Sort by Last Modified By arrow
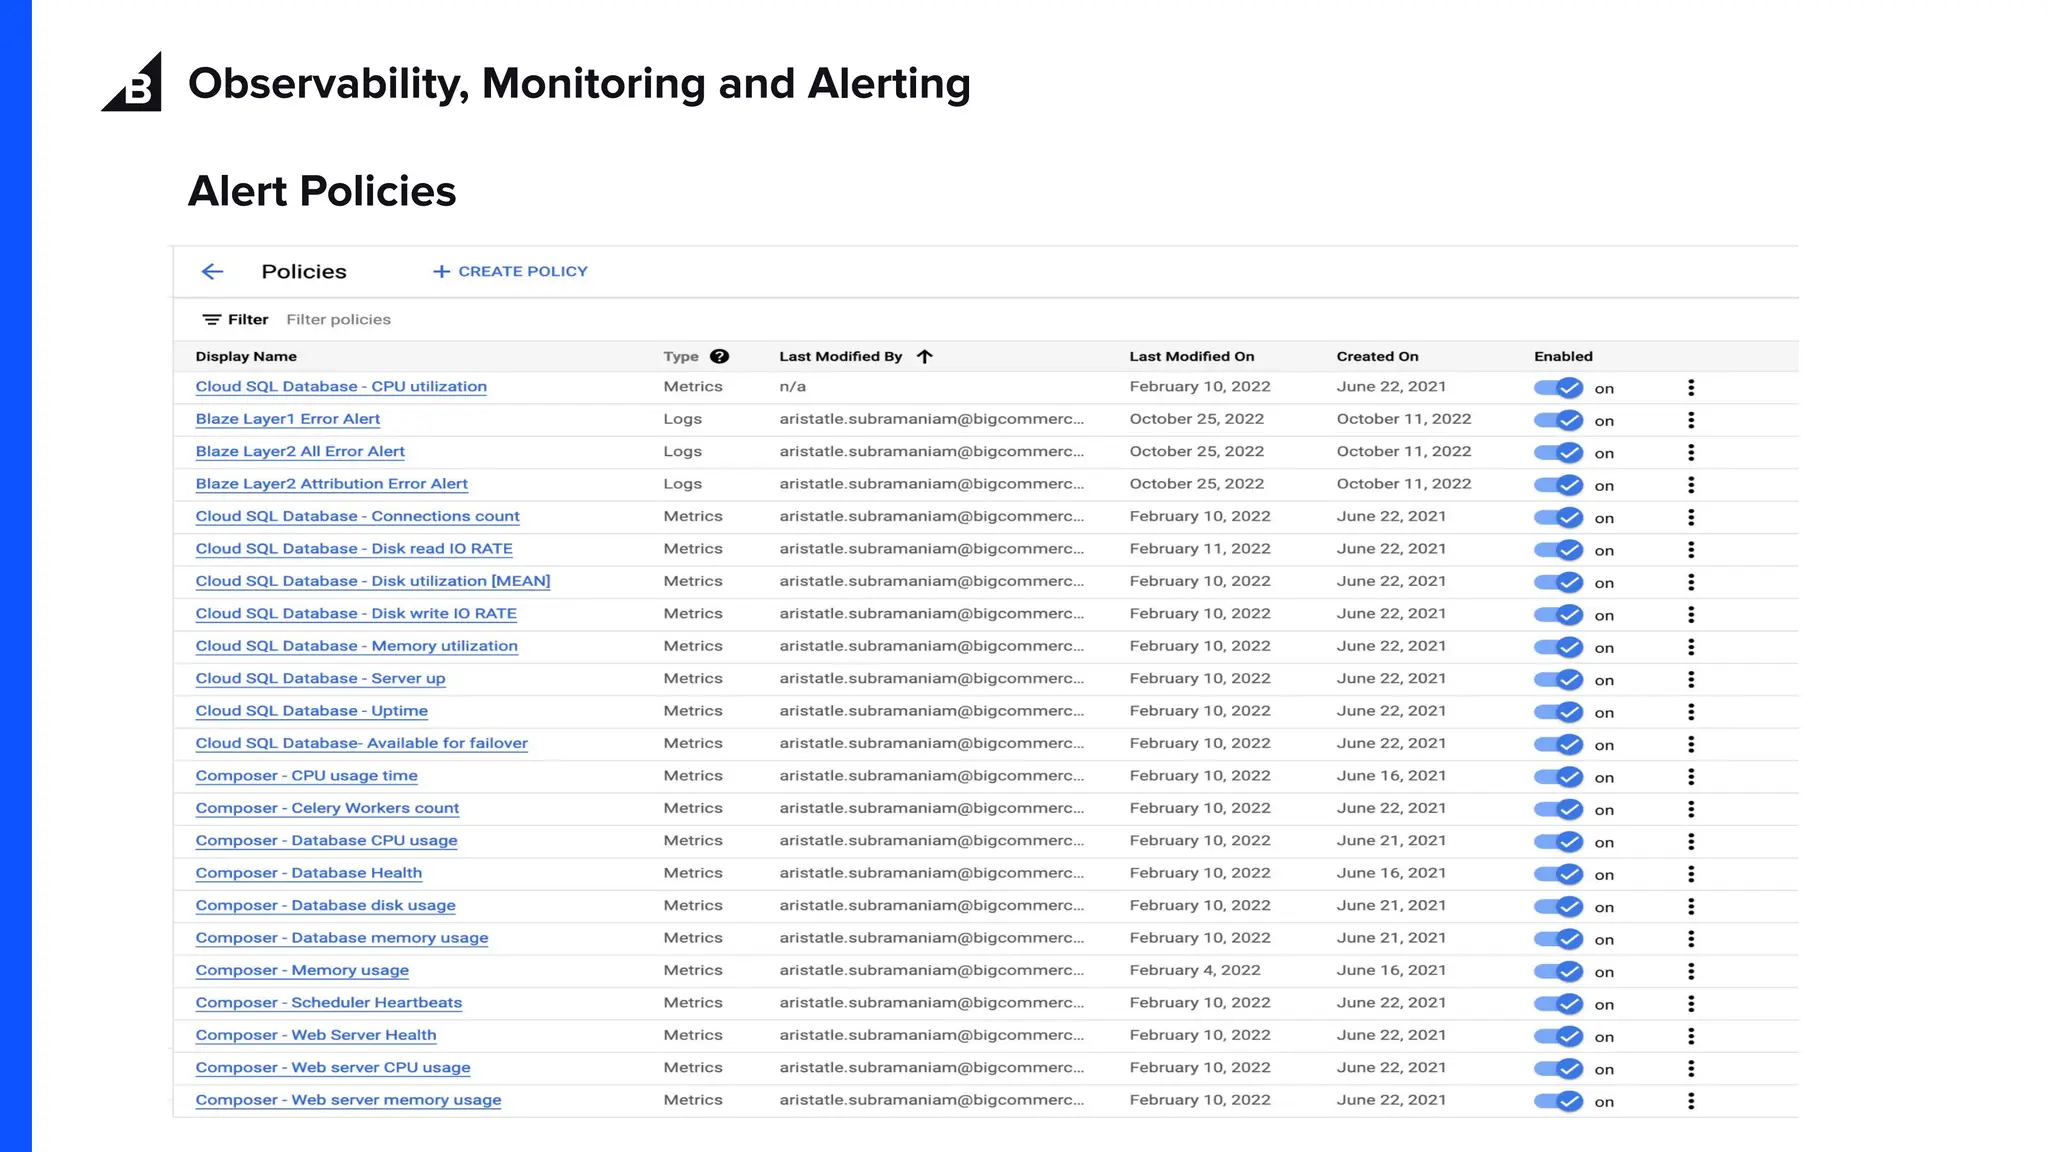 925,356
